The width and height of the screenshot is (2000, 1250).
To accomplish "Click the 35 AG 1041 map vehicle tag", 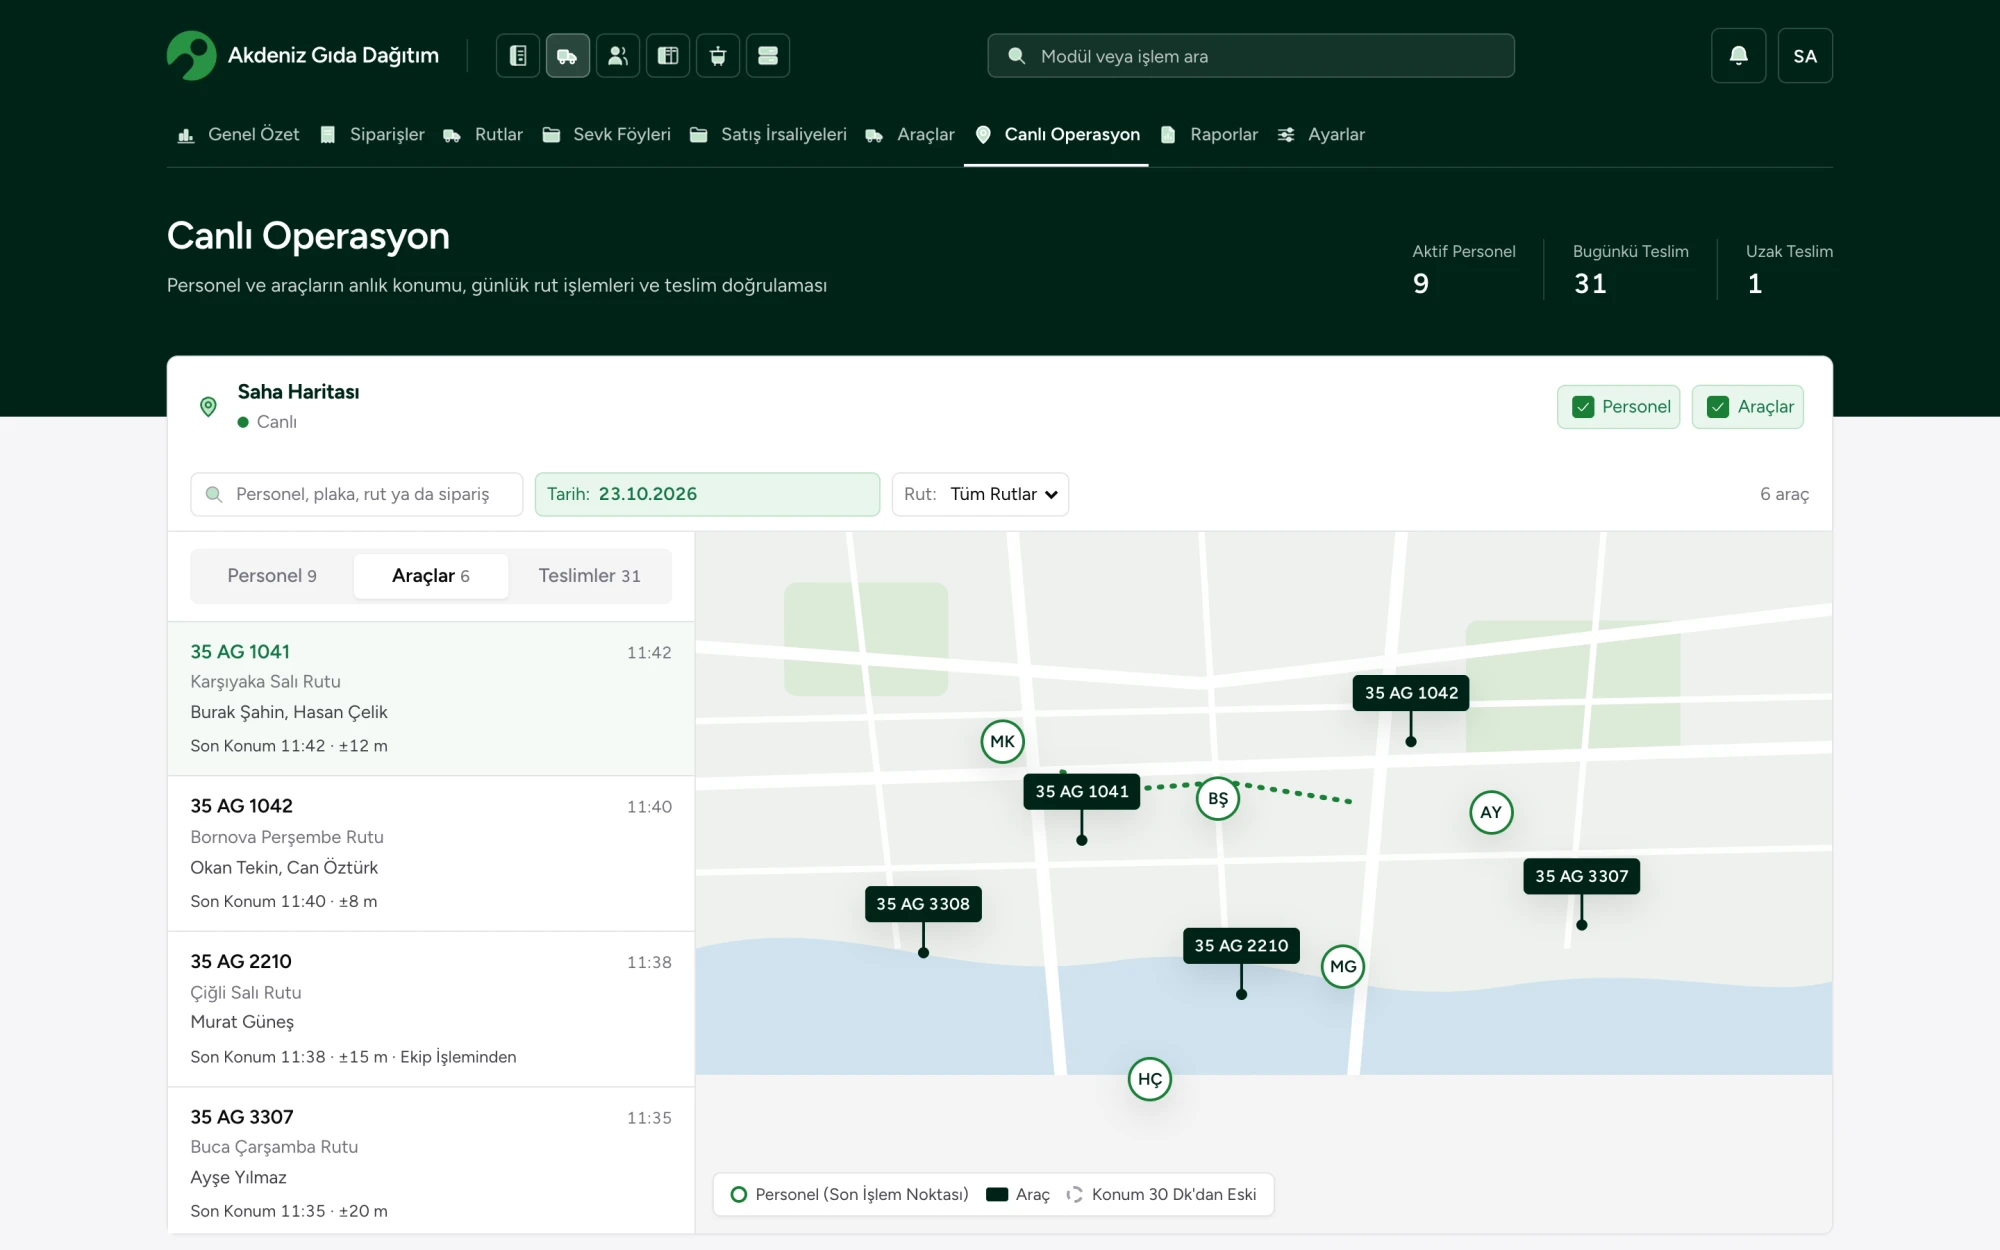I will [x=1082, y=792].
